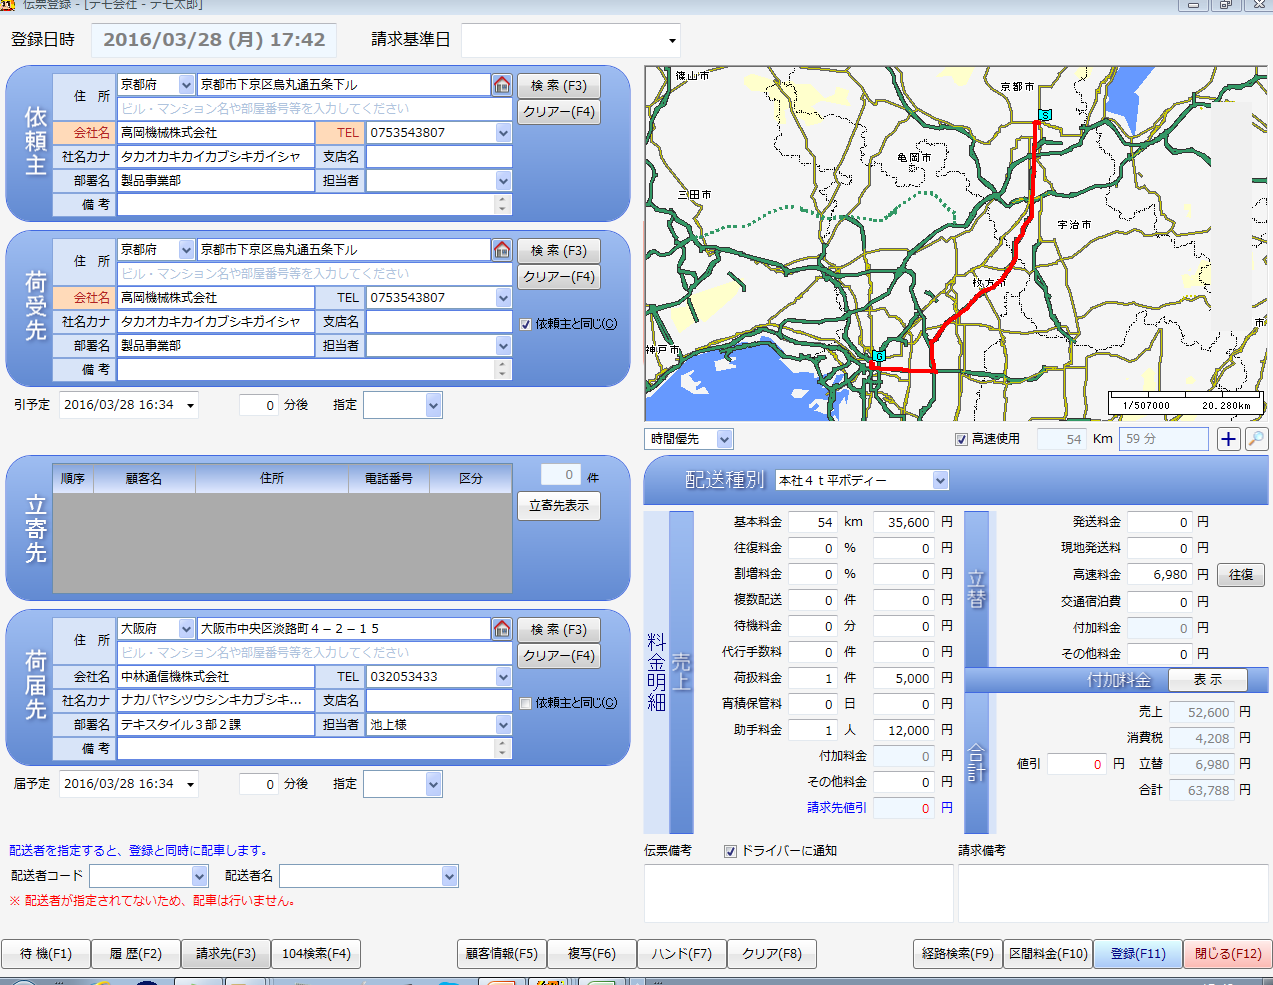Click 備考 spinner arrows in 依頼主 section
Screen dimensions: 1273x985
[503, 205]
